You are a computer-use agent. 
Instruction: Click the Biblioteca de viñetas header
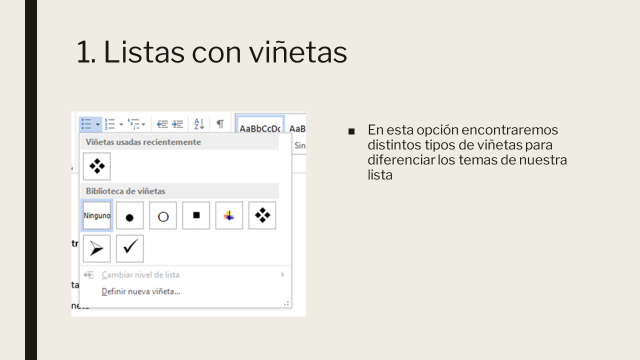pyautogui.click(x=180, y=191)
